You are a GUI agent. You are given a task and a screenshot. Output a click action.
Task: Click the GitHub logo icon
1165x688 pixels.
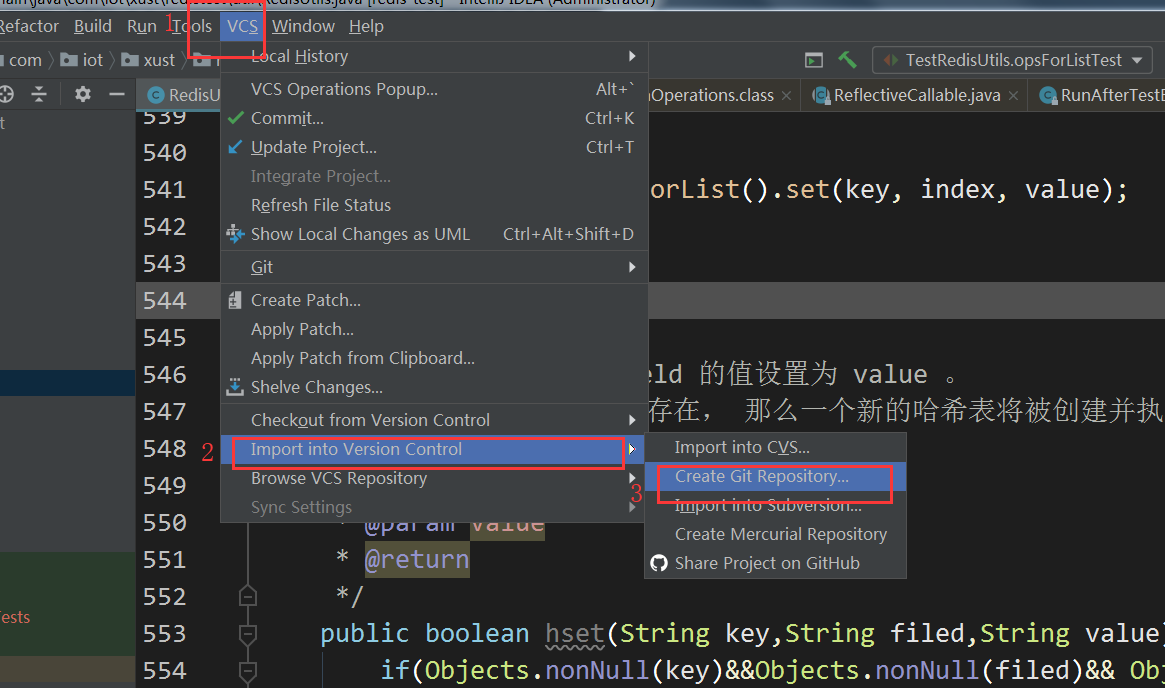(x=659, y=563)
